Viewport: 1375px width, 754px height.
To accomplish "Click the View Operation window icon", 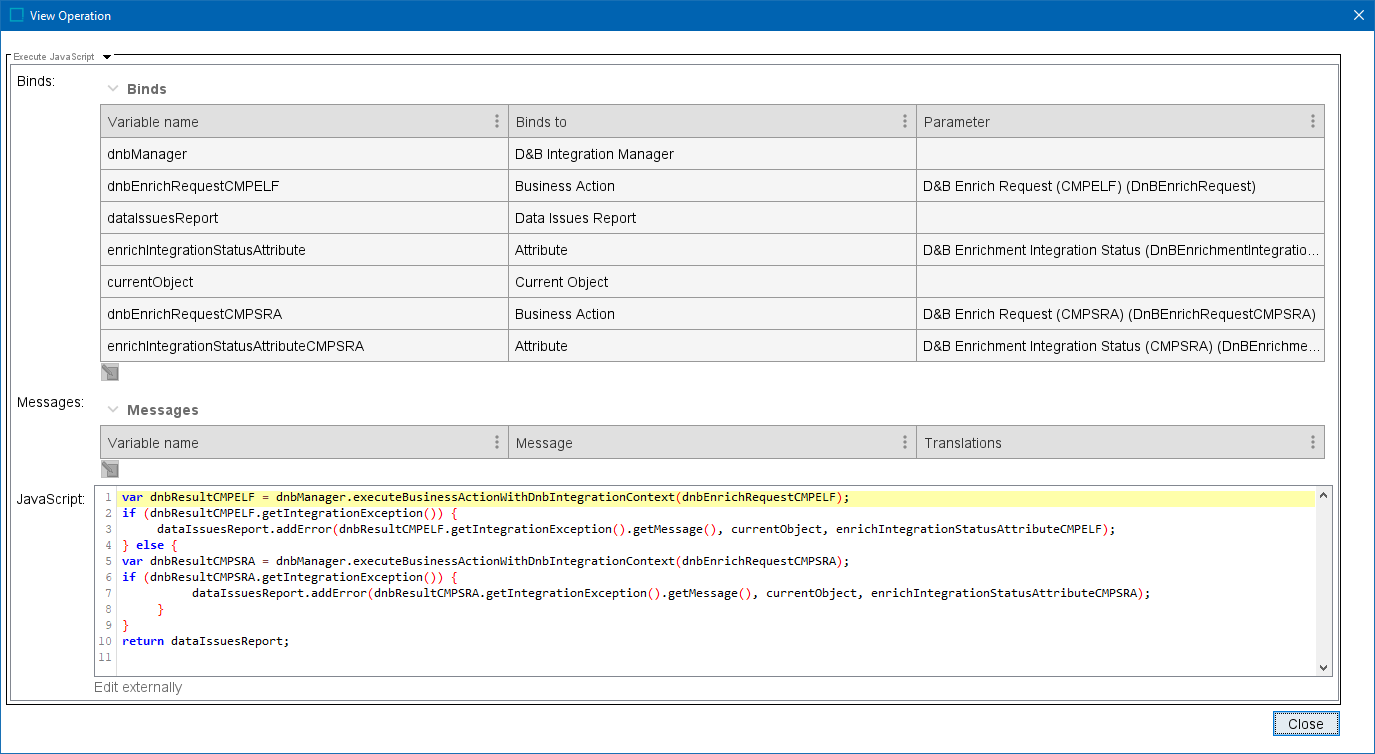I will (16, 15).
